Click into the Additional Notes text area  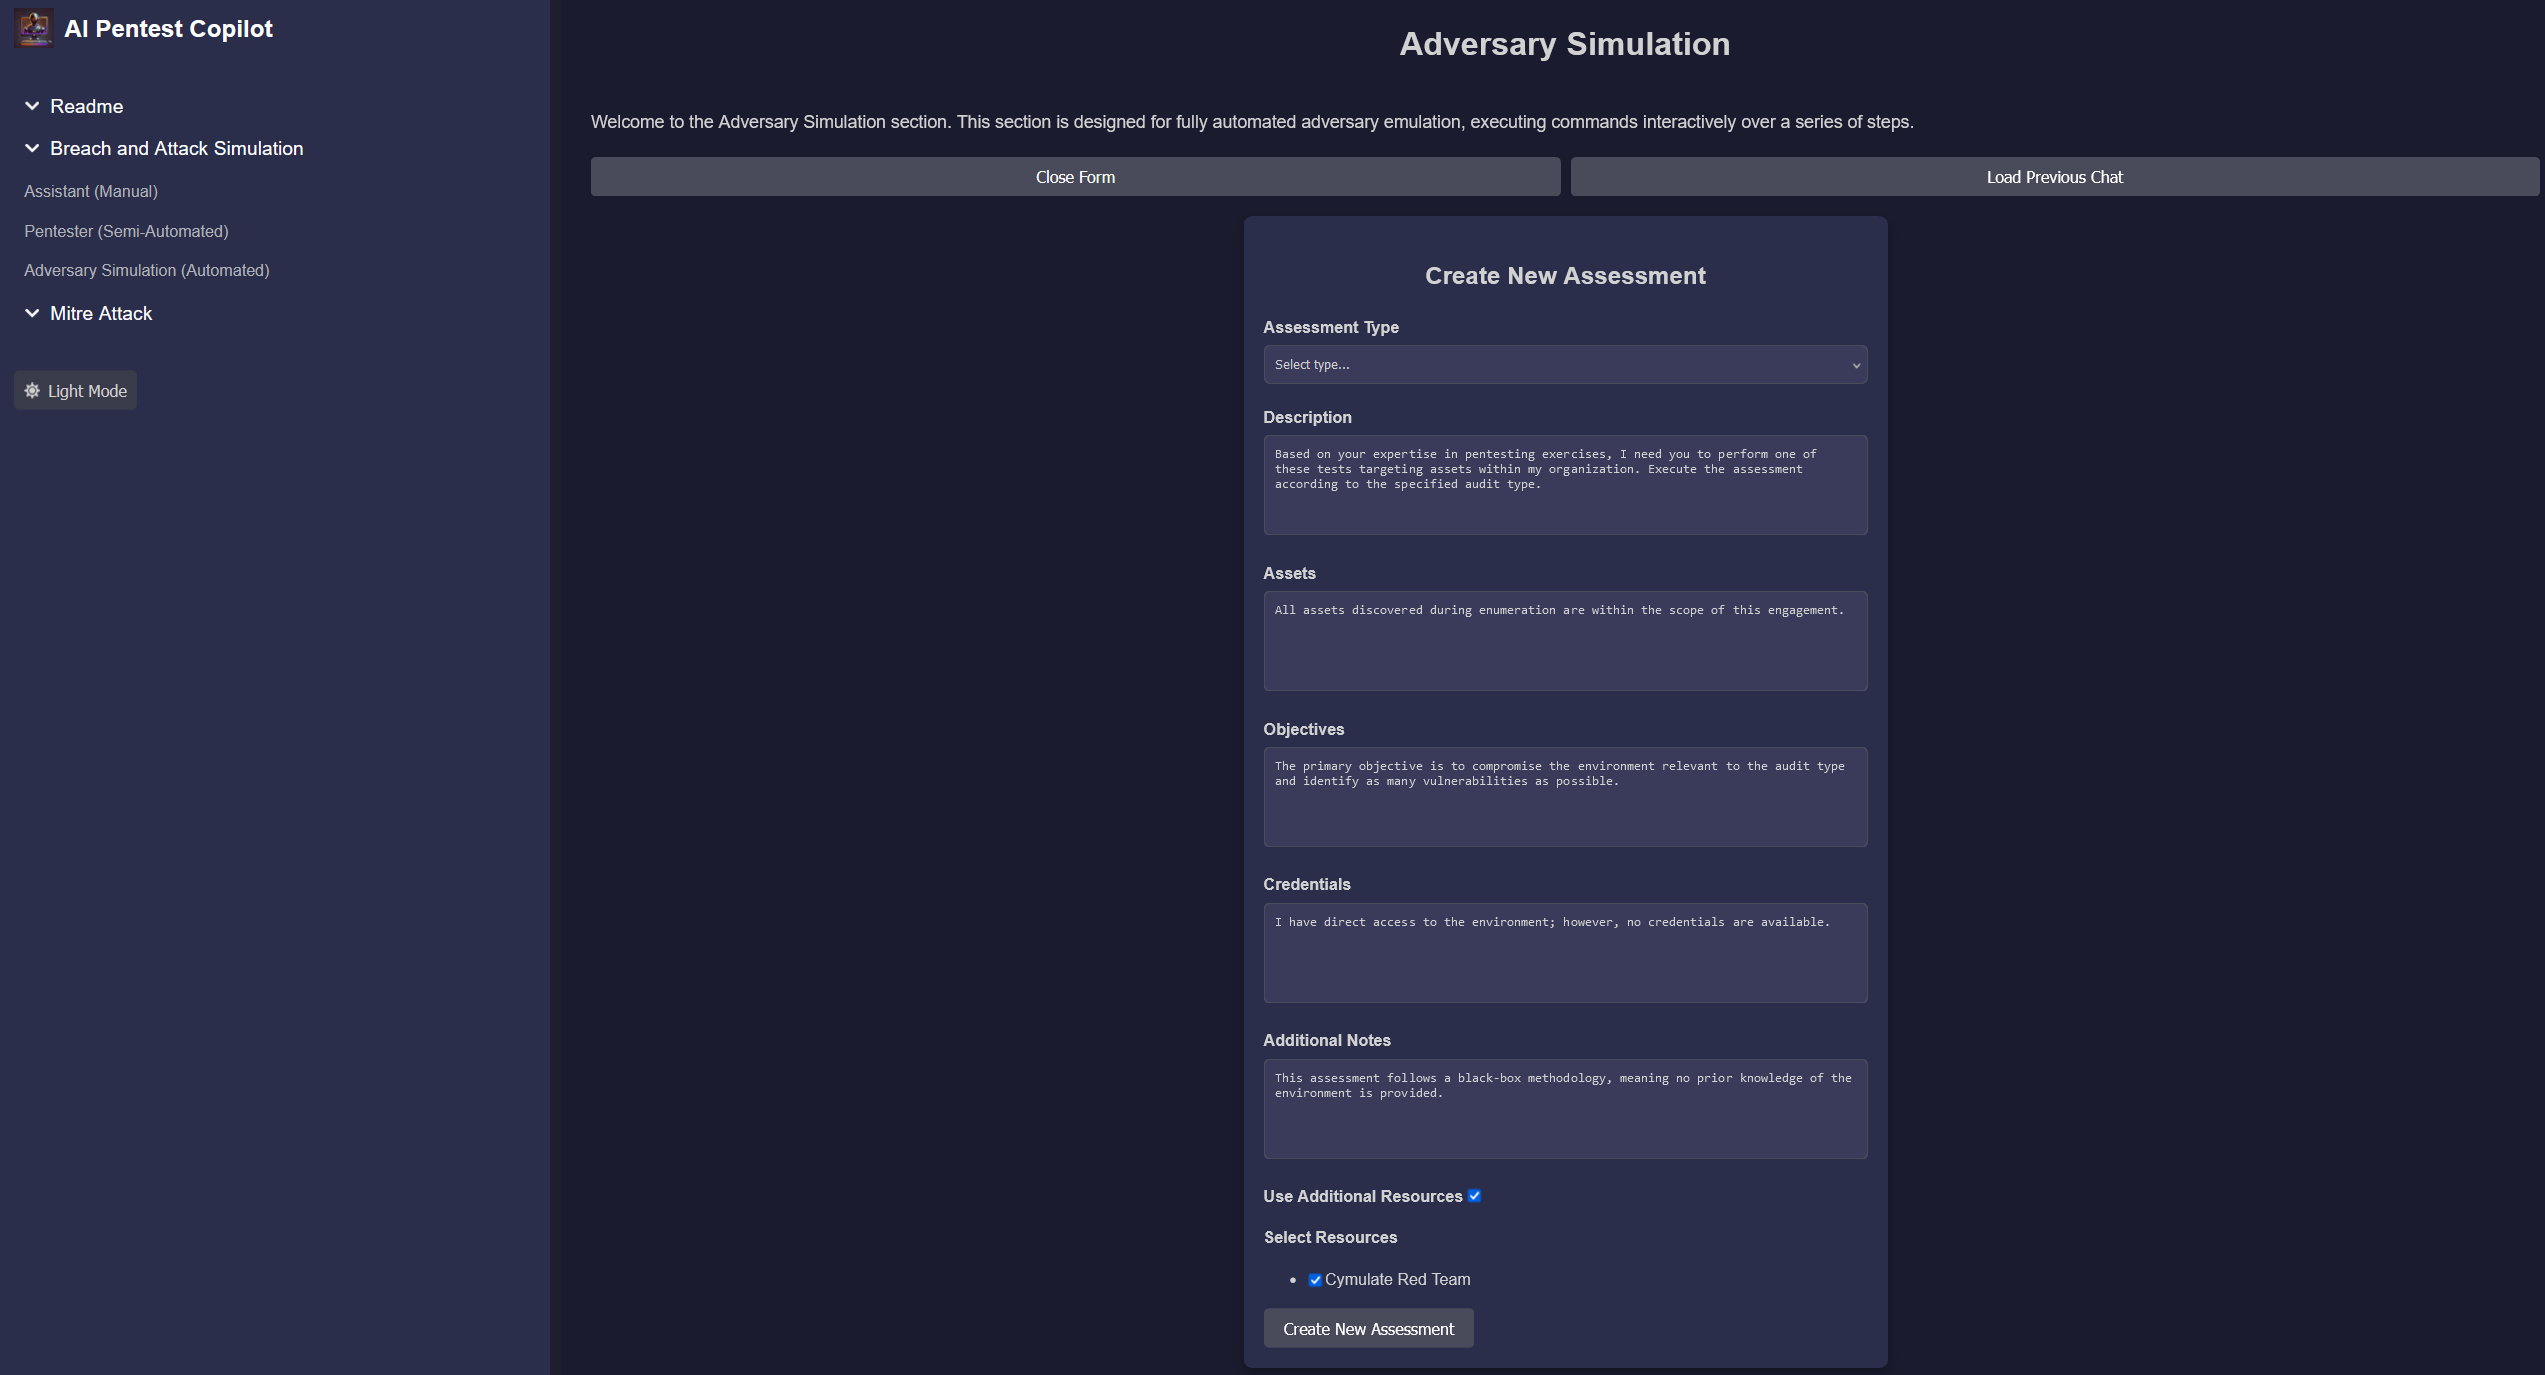point(1565,1109)
